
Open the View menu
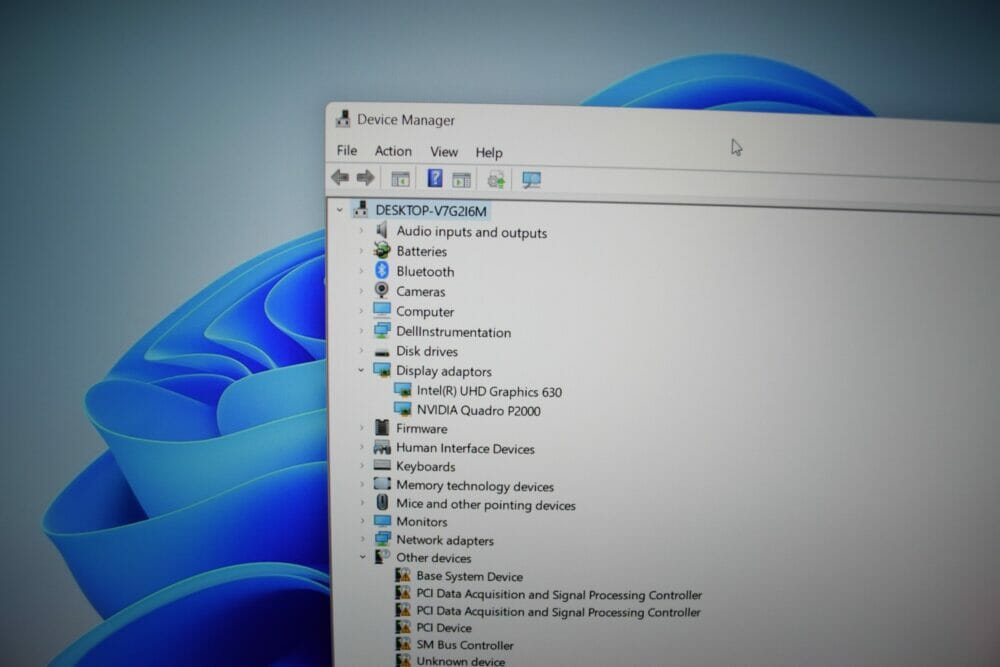(x=444, y=152)
